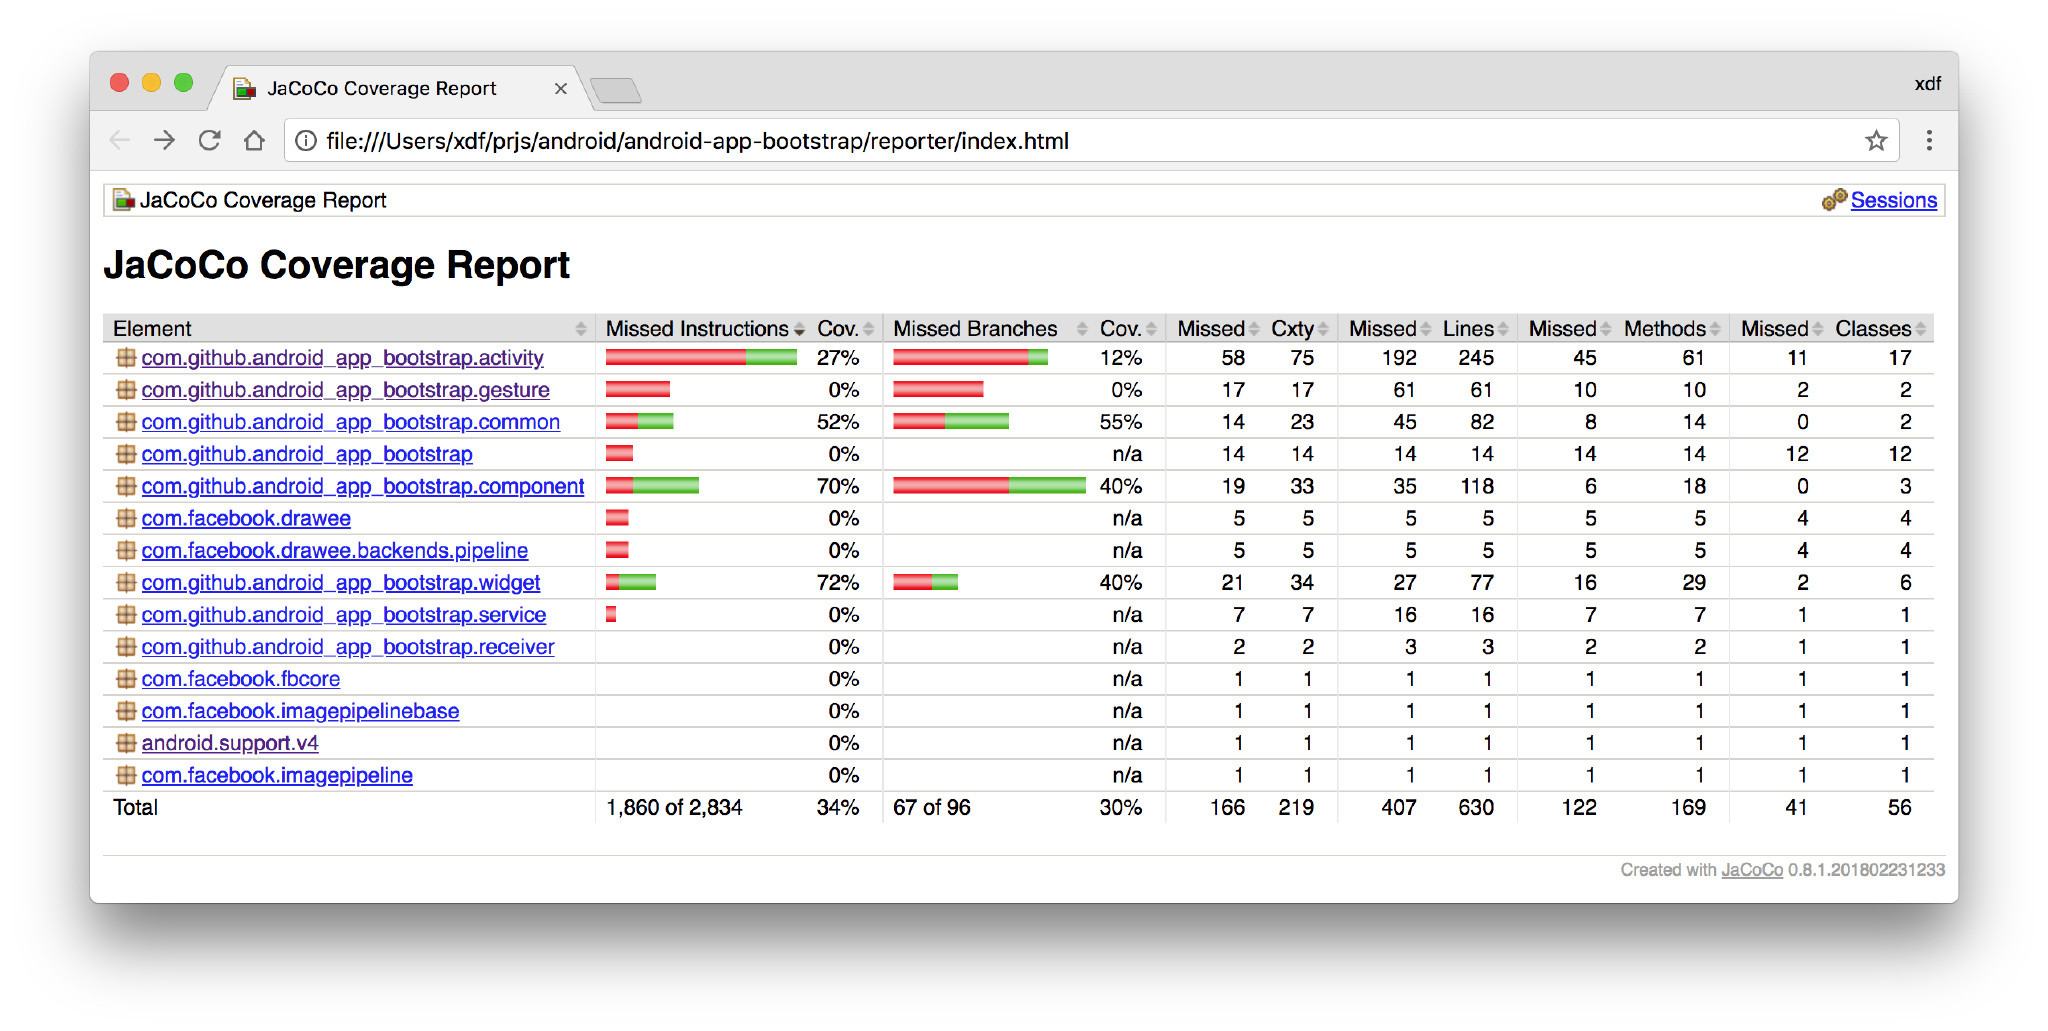Click the coverage bar for bootstrap.component instructions
This screenshot has height=1031, width=2048.
pyautogui.click(x=652, y=486)
